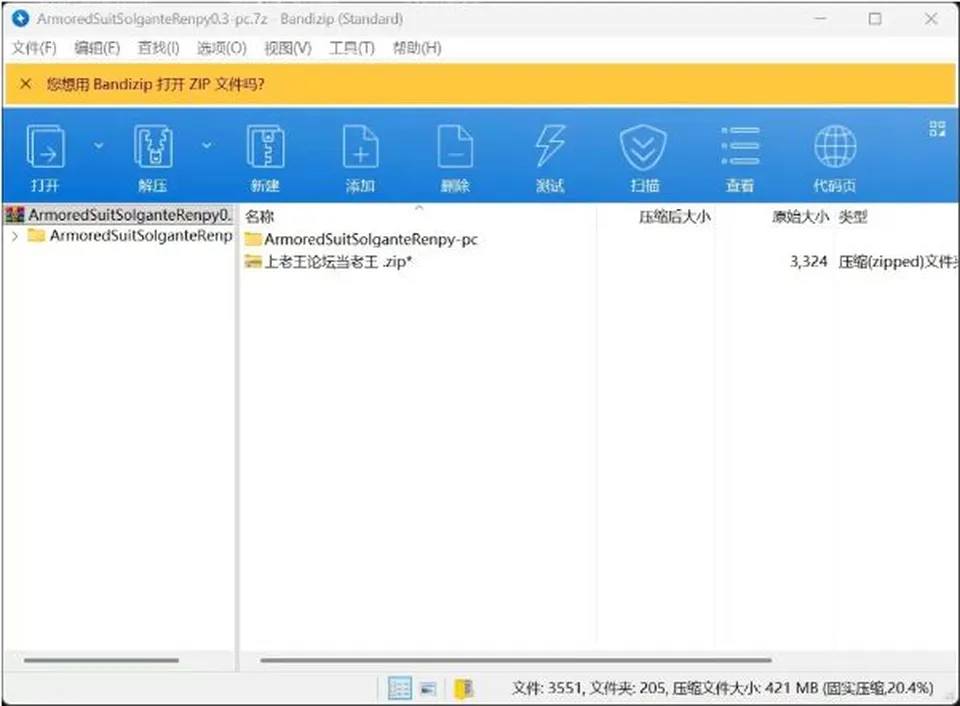Screen dimensions: 960x706
Task: Start the Scan (扫描) shield tool
Action: coord(643,146)
